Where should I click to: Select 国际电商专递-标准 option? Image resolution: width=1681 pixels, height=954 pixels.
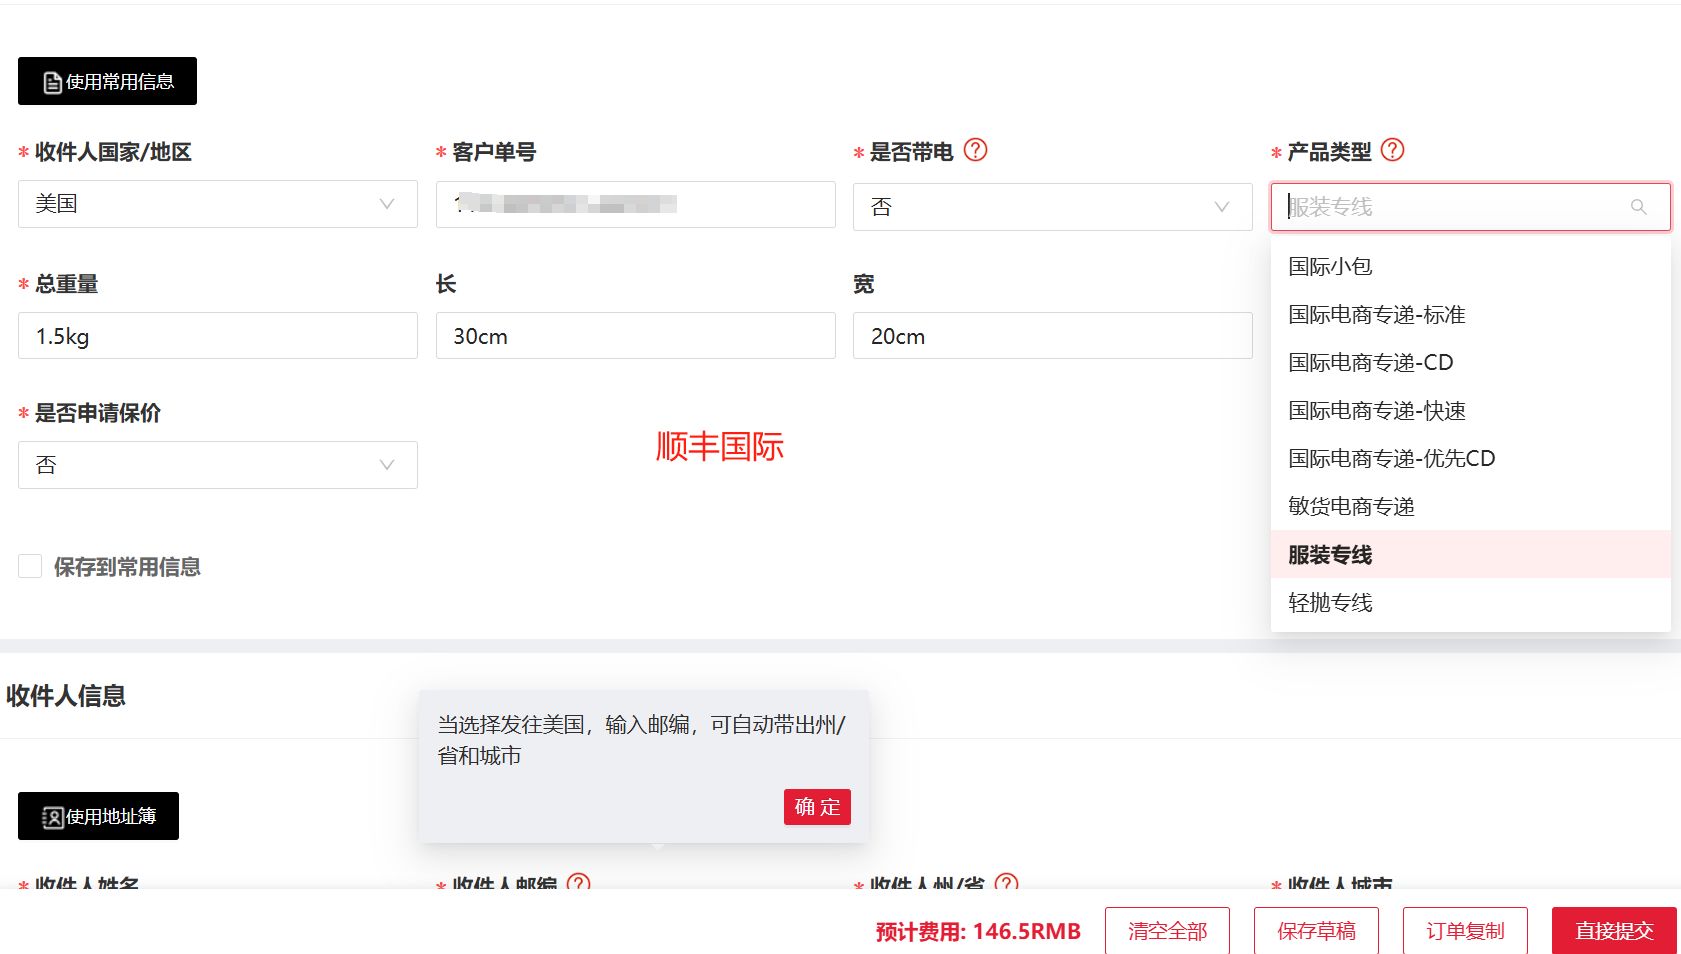pyautogui.click(x=1471, y=314)
